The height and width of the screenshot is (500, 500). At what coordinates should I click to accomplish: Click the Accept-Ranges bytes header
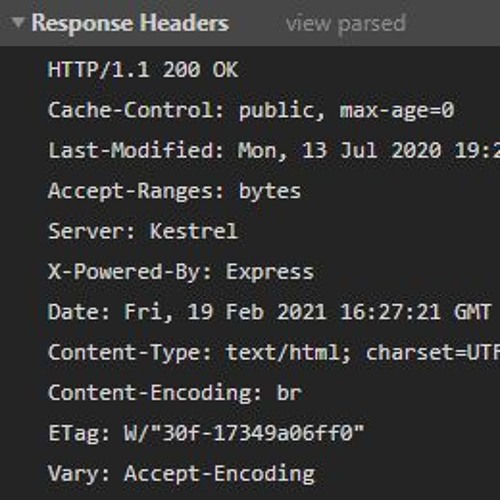tap(174, 192)
